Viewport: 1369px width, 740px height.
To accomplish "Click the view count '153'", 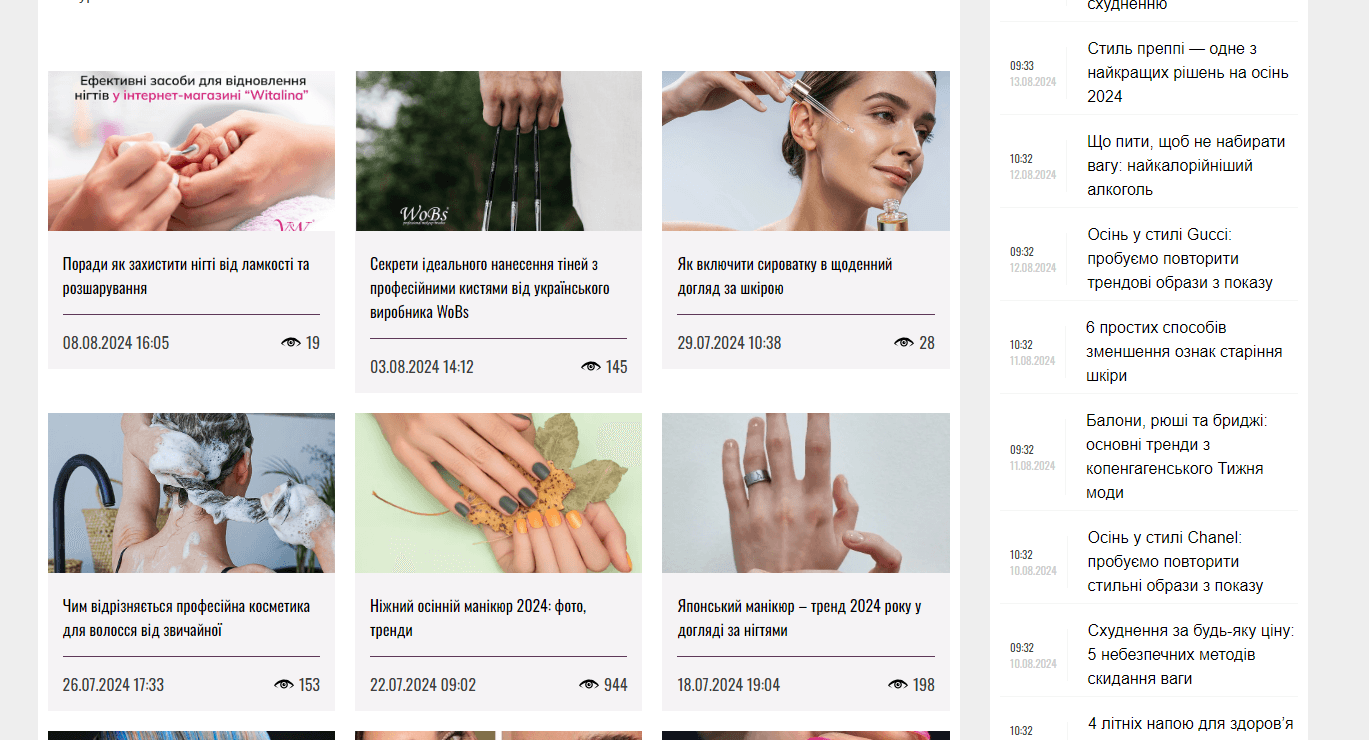I will coord(309,685).
